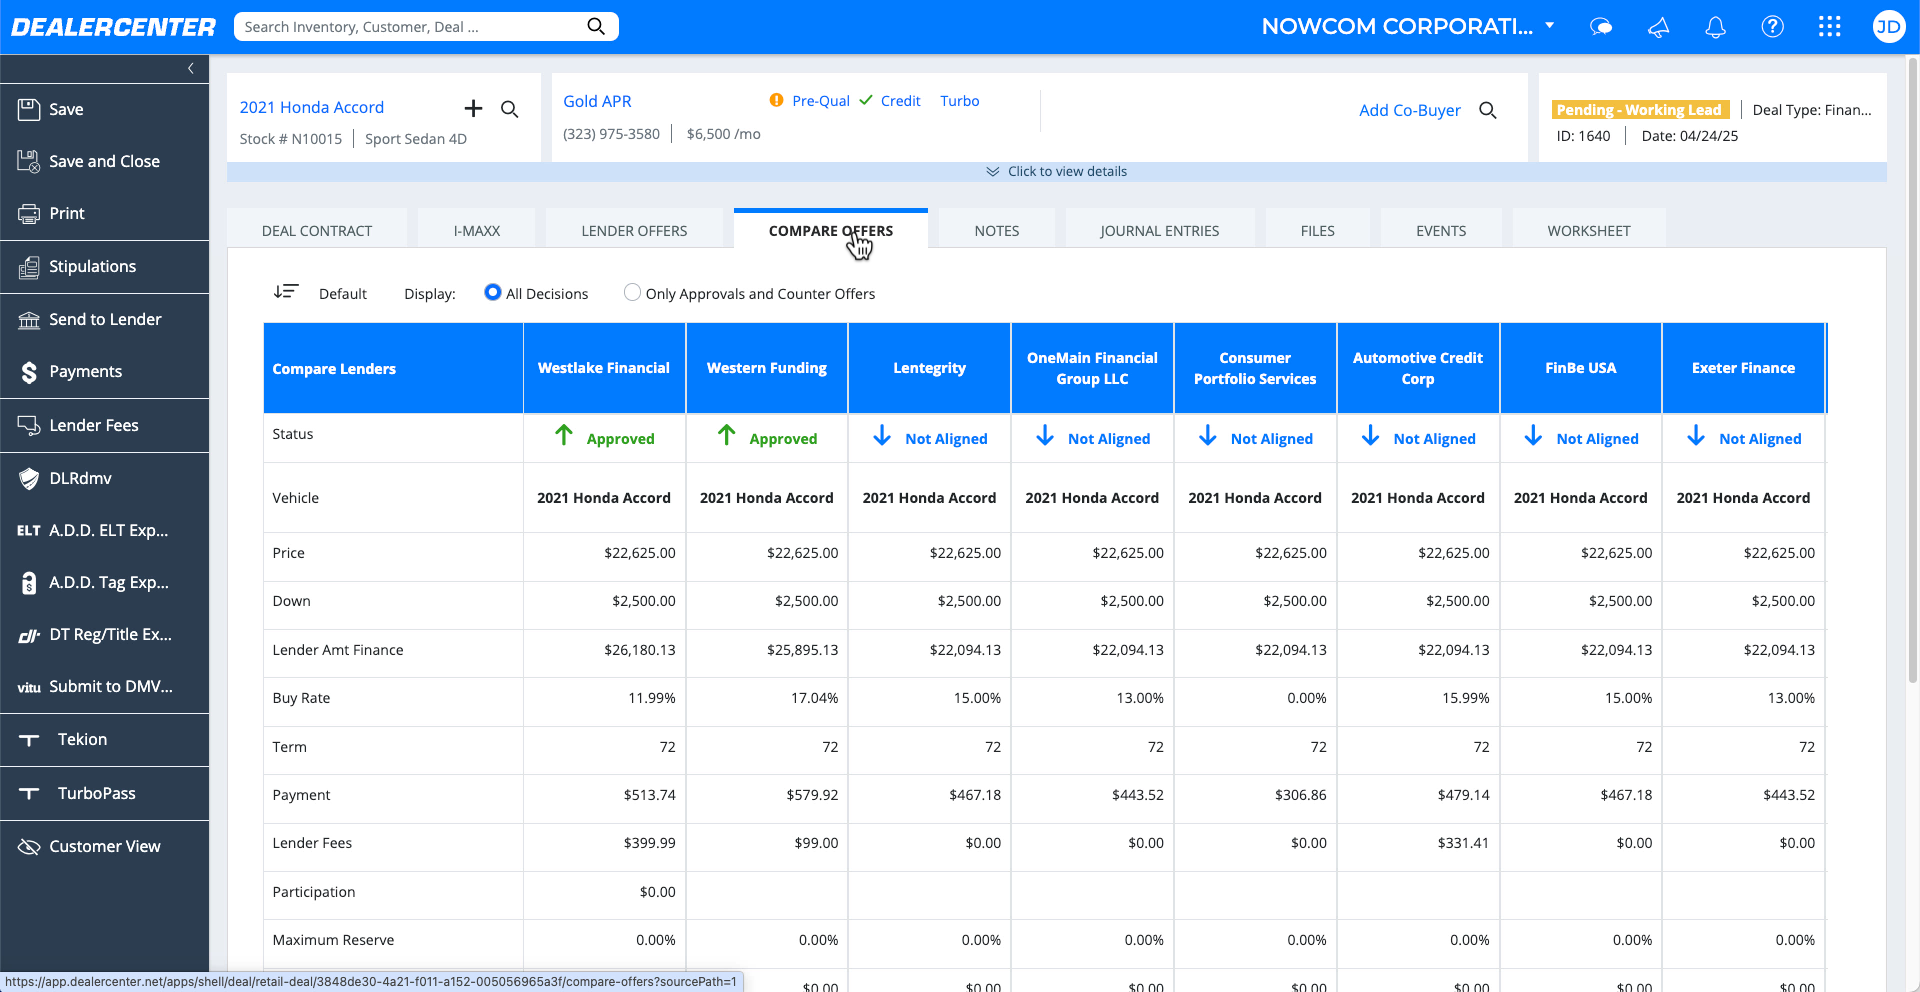Click the page vertical scrollbar
The image size is (1920, 992).
[x=1913, y=370]
